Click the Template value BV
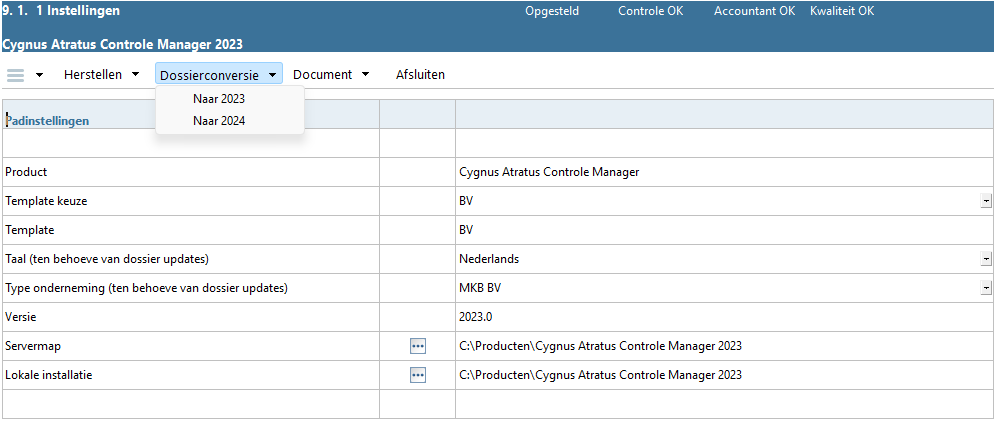The height and width of the screenshot is (421, 994). [466, 230]
